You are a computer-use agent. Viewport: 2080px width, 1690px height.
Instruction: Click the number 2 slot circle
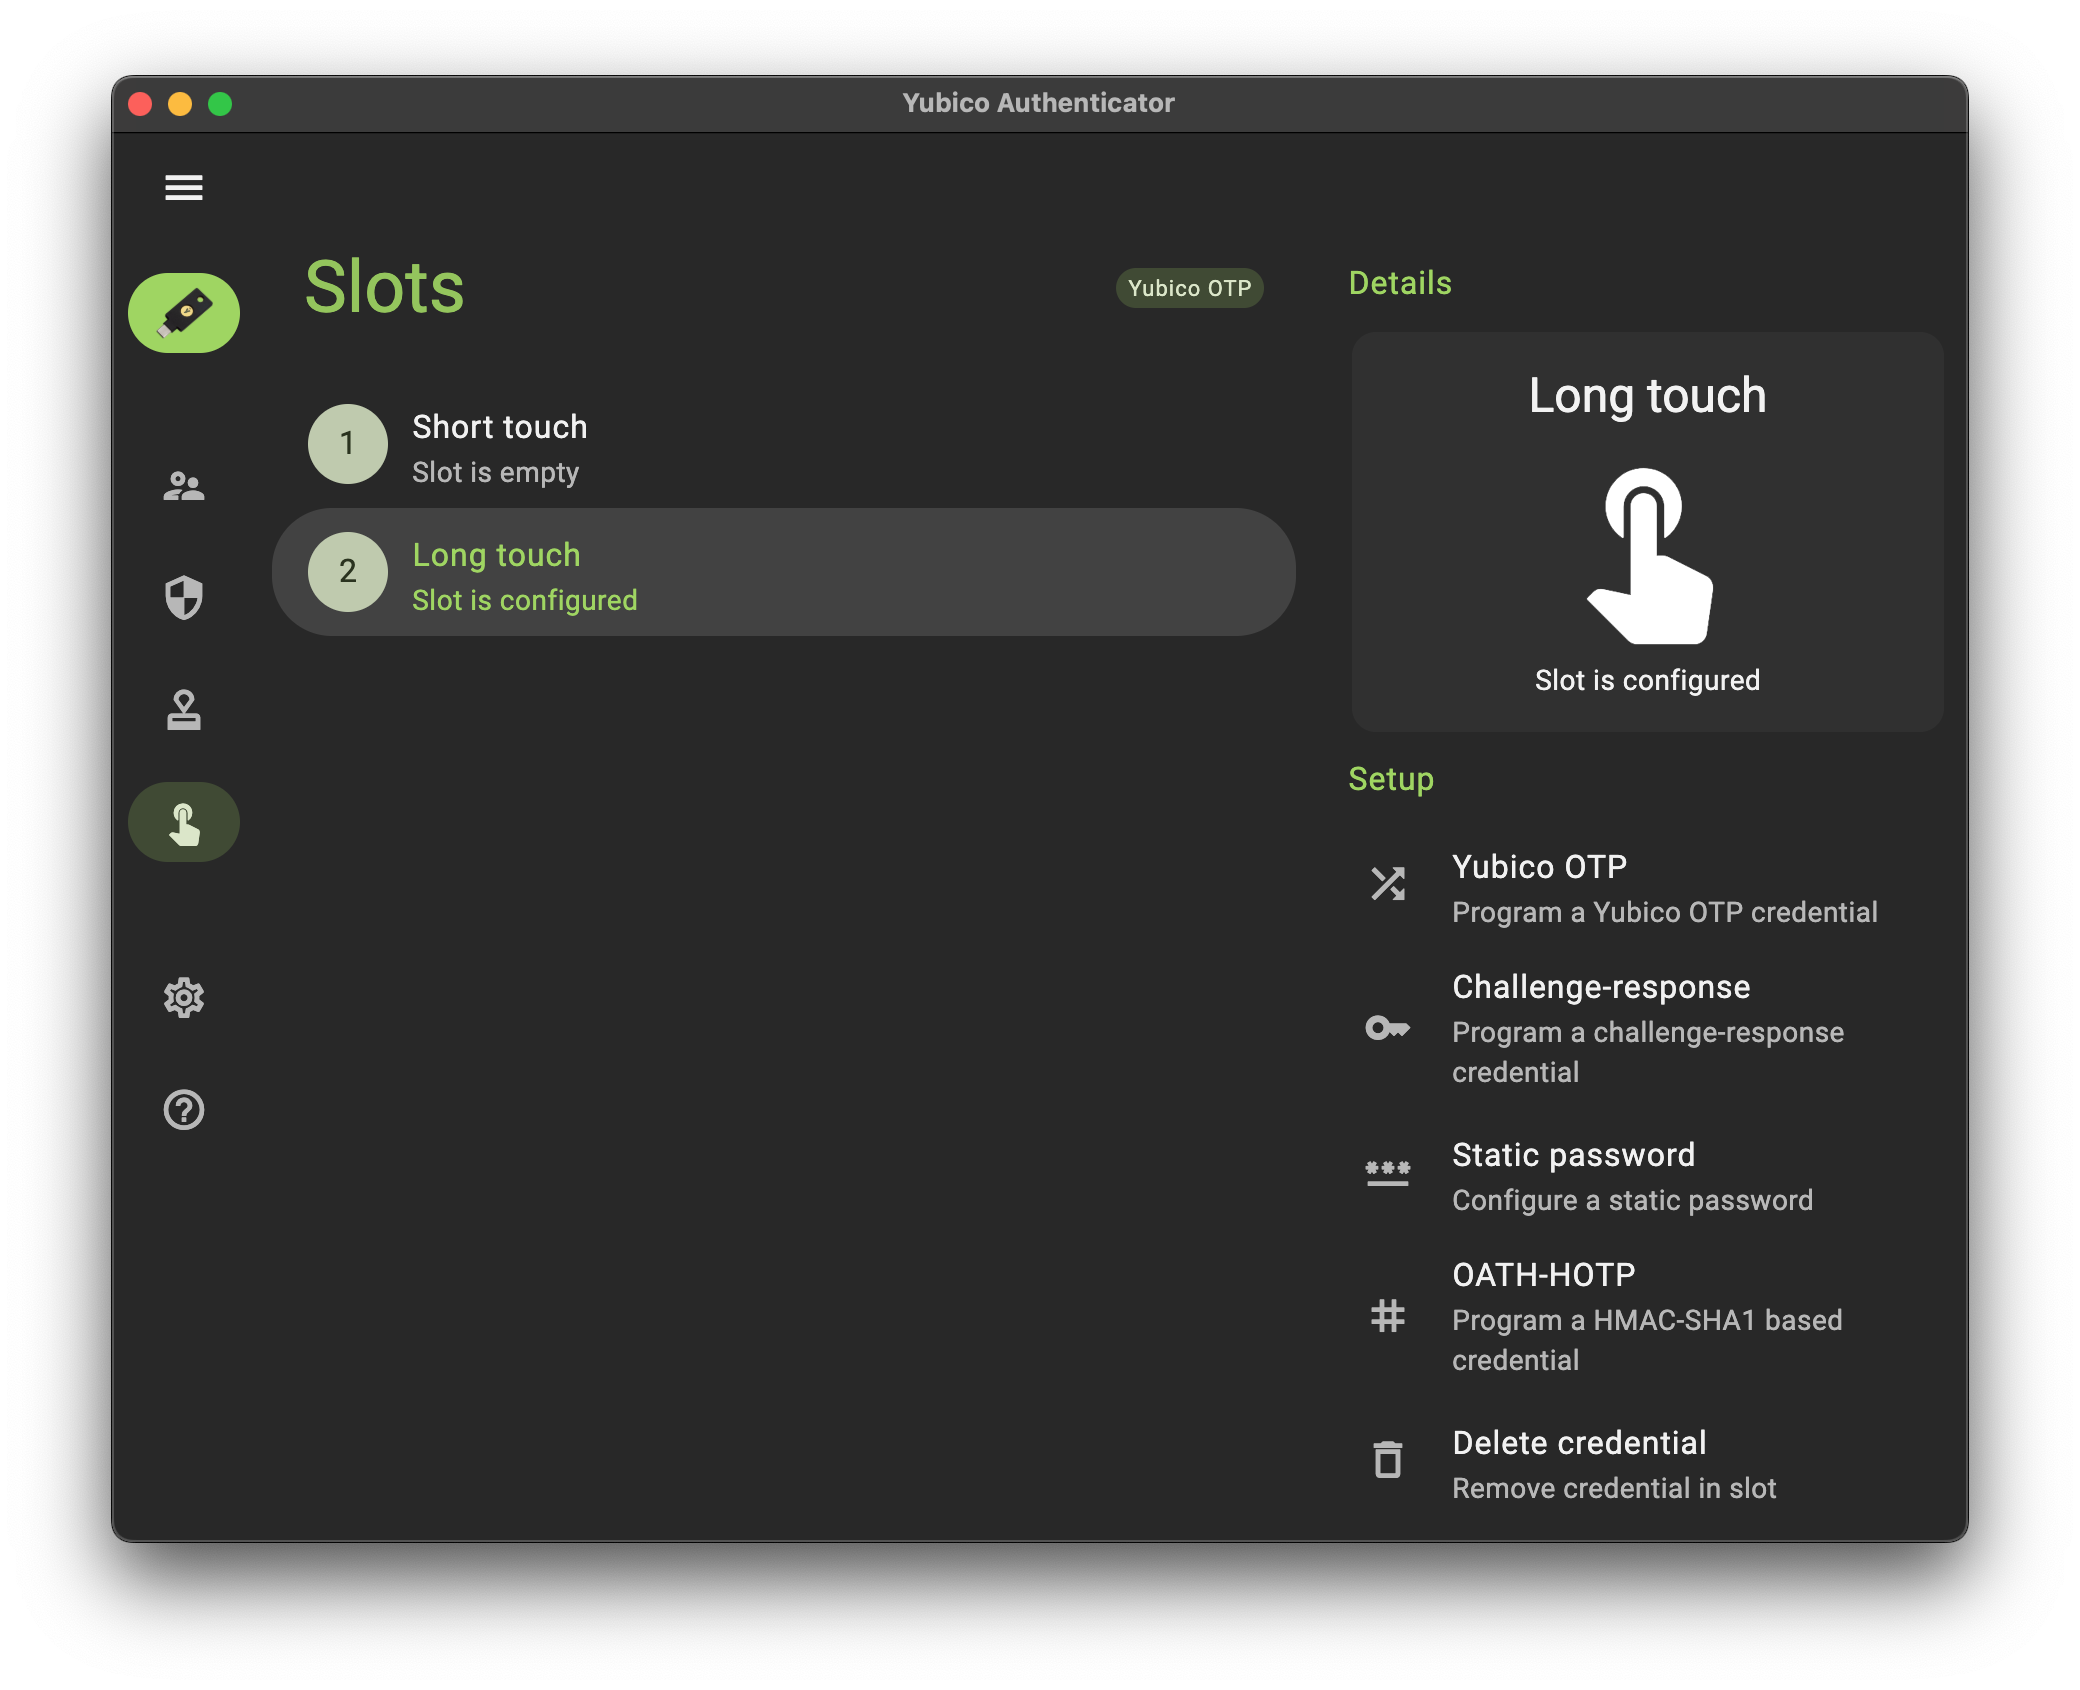pos(348,572)
